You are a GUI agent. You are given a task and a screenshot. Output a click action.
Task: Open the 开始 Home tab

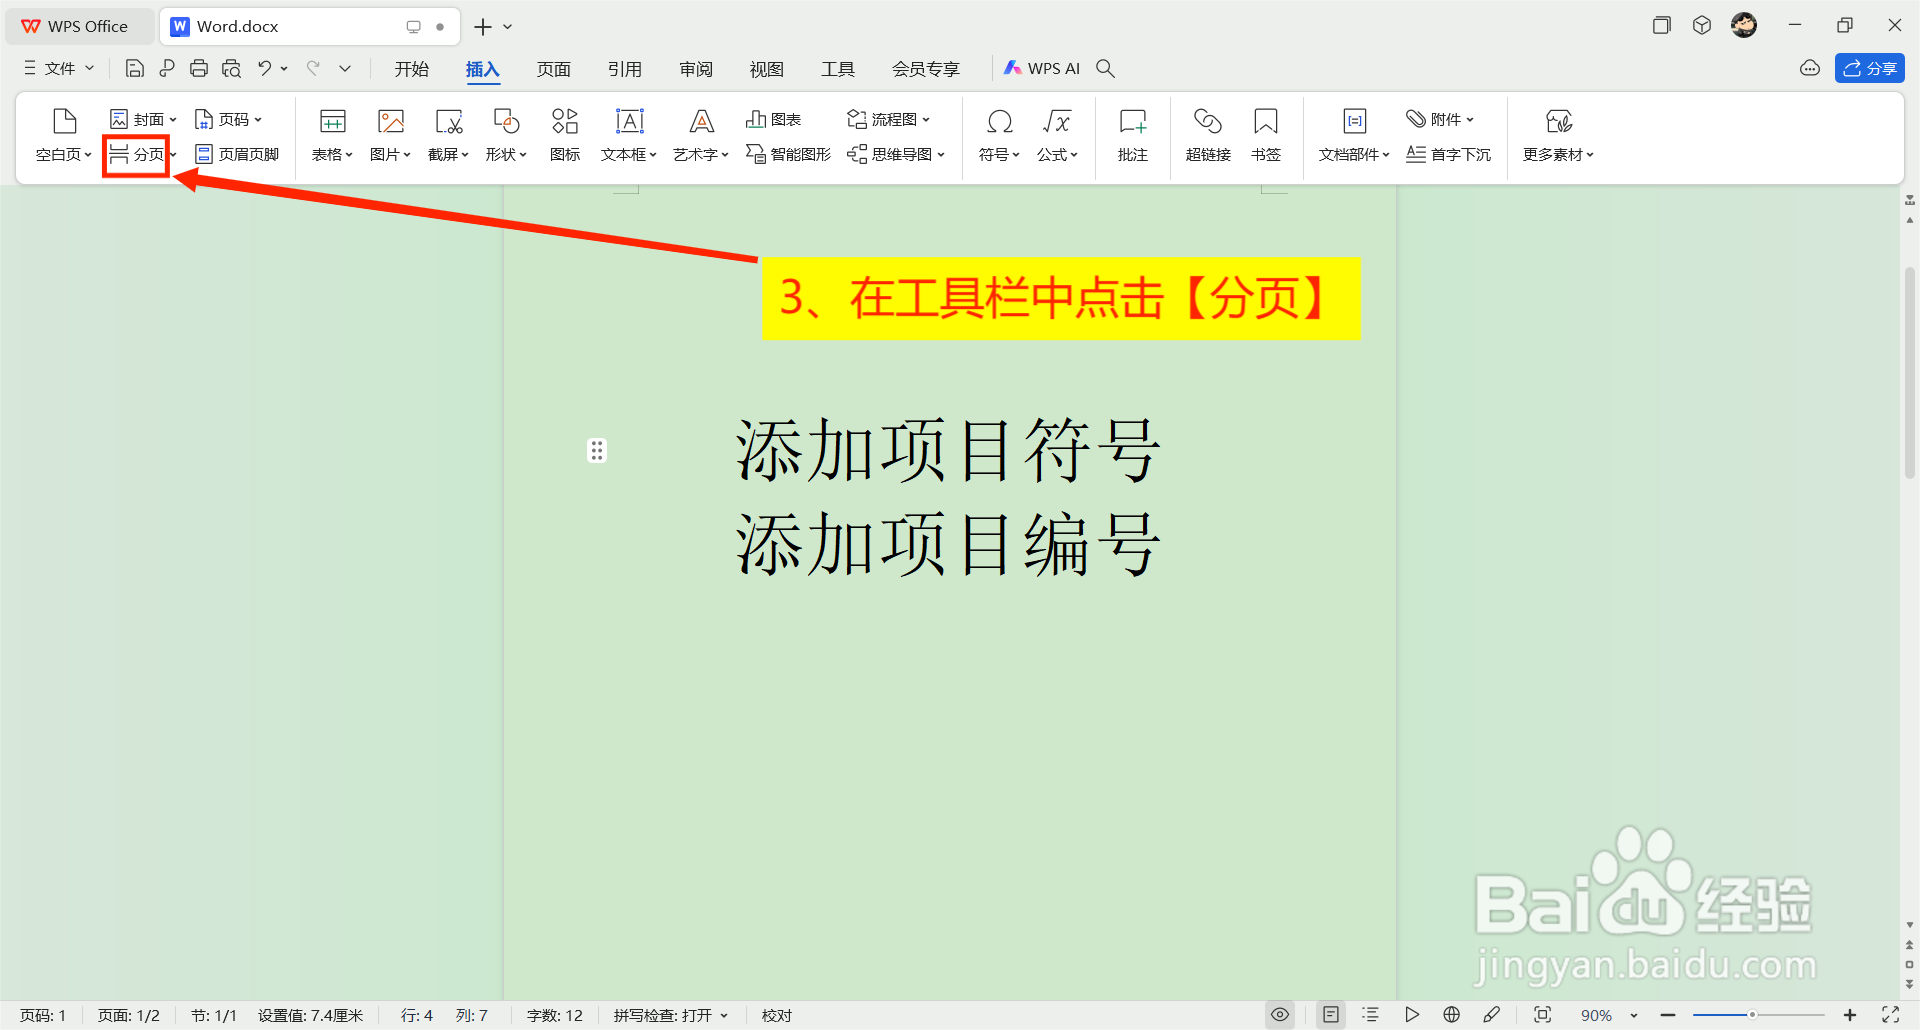click(411, 69)
